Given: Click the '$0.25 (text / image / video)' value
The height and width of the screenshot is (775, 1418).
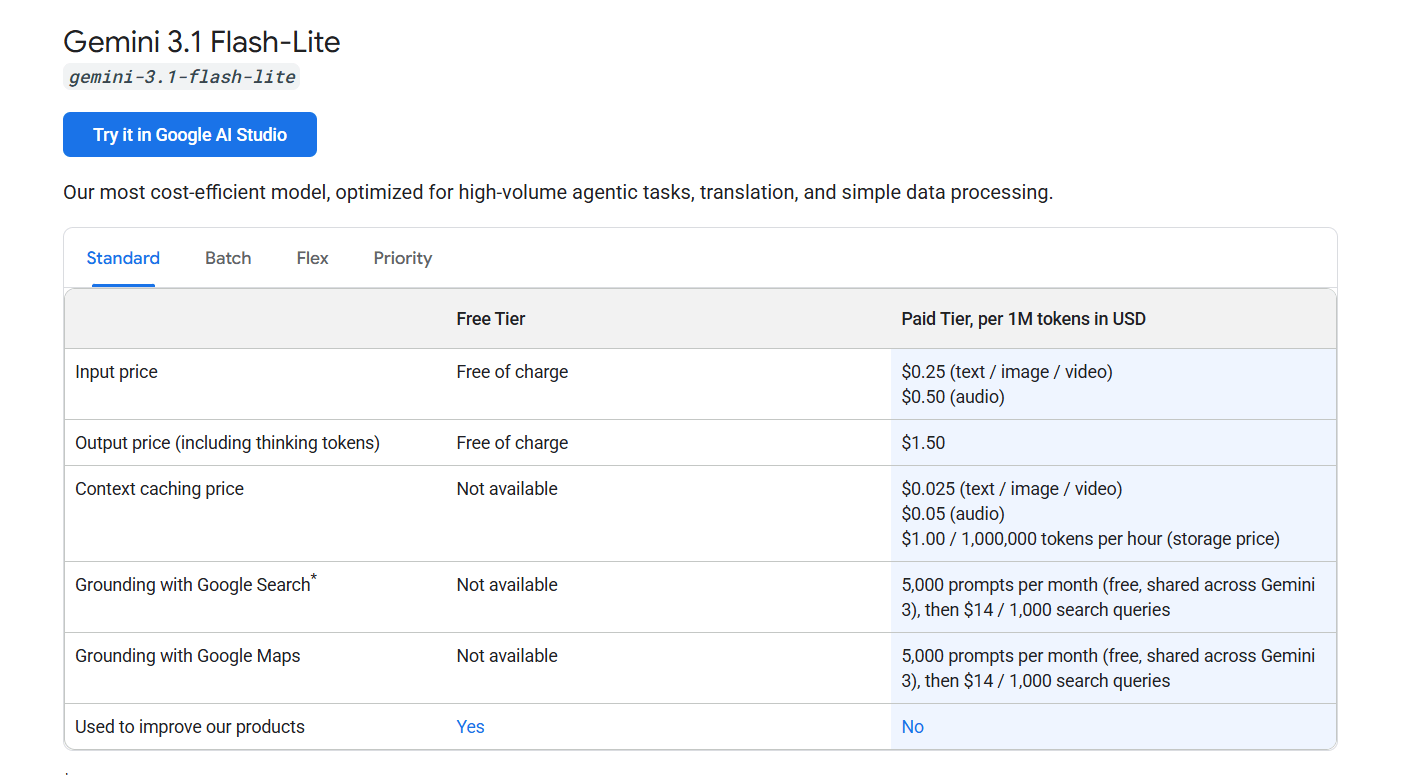Looking at the screenshot, I should [1007, 372].
